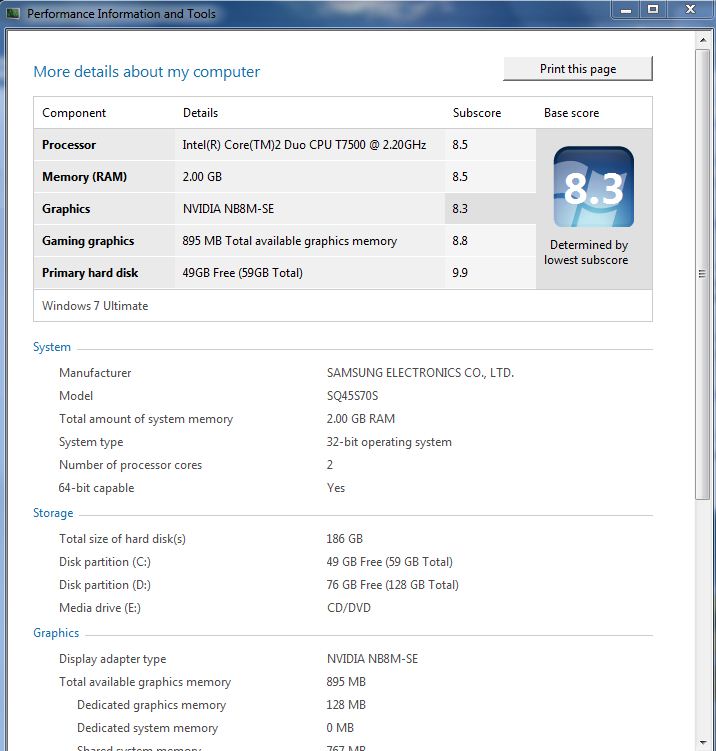
Task: Click the Base score column header
Action: tap(571, 113)
